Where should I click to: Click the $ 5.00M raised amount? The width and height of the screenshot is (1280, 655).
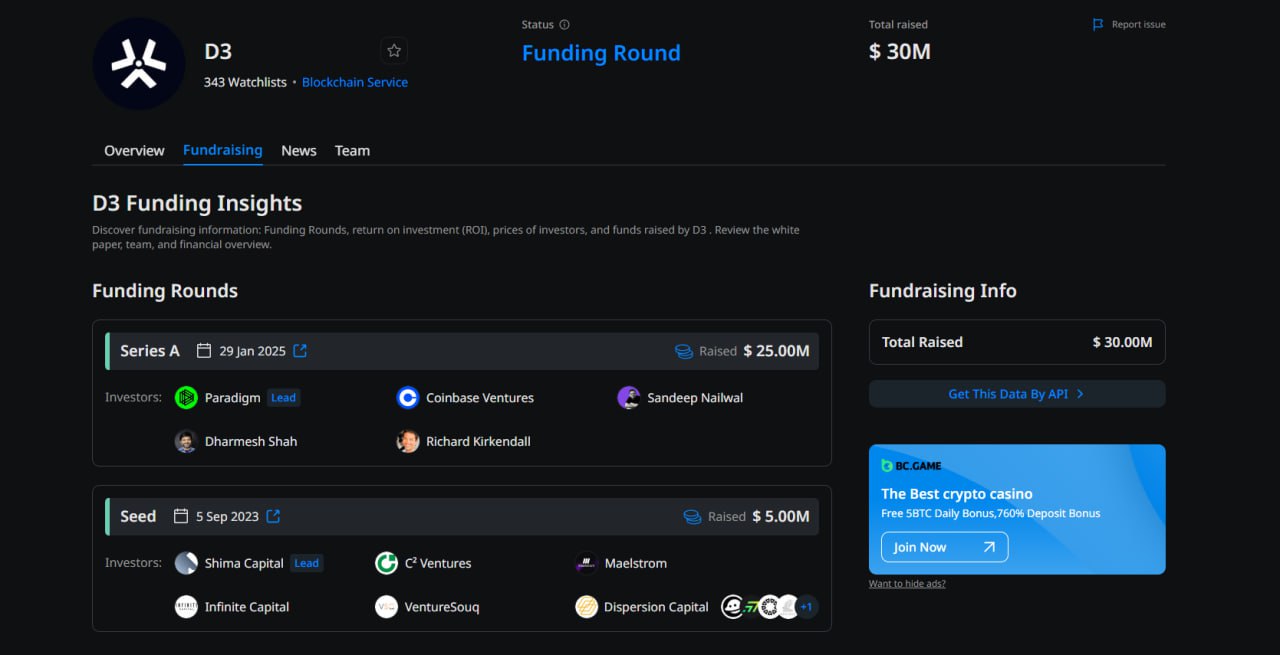pos(780,517)
